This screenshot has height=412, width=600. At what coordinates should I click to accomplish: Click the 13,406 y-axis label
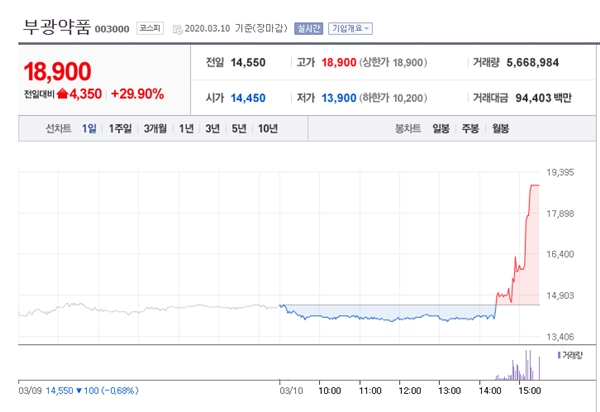point(560,337)
